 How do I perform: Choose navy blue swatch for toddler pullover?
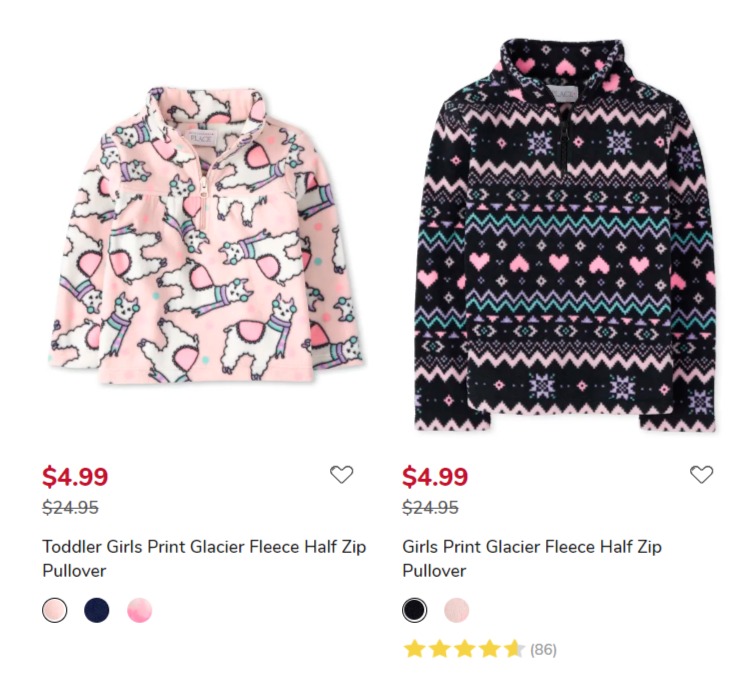[97, 610]
